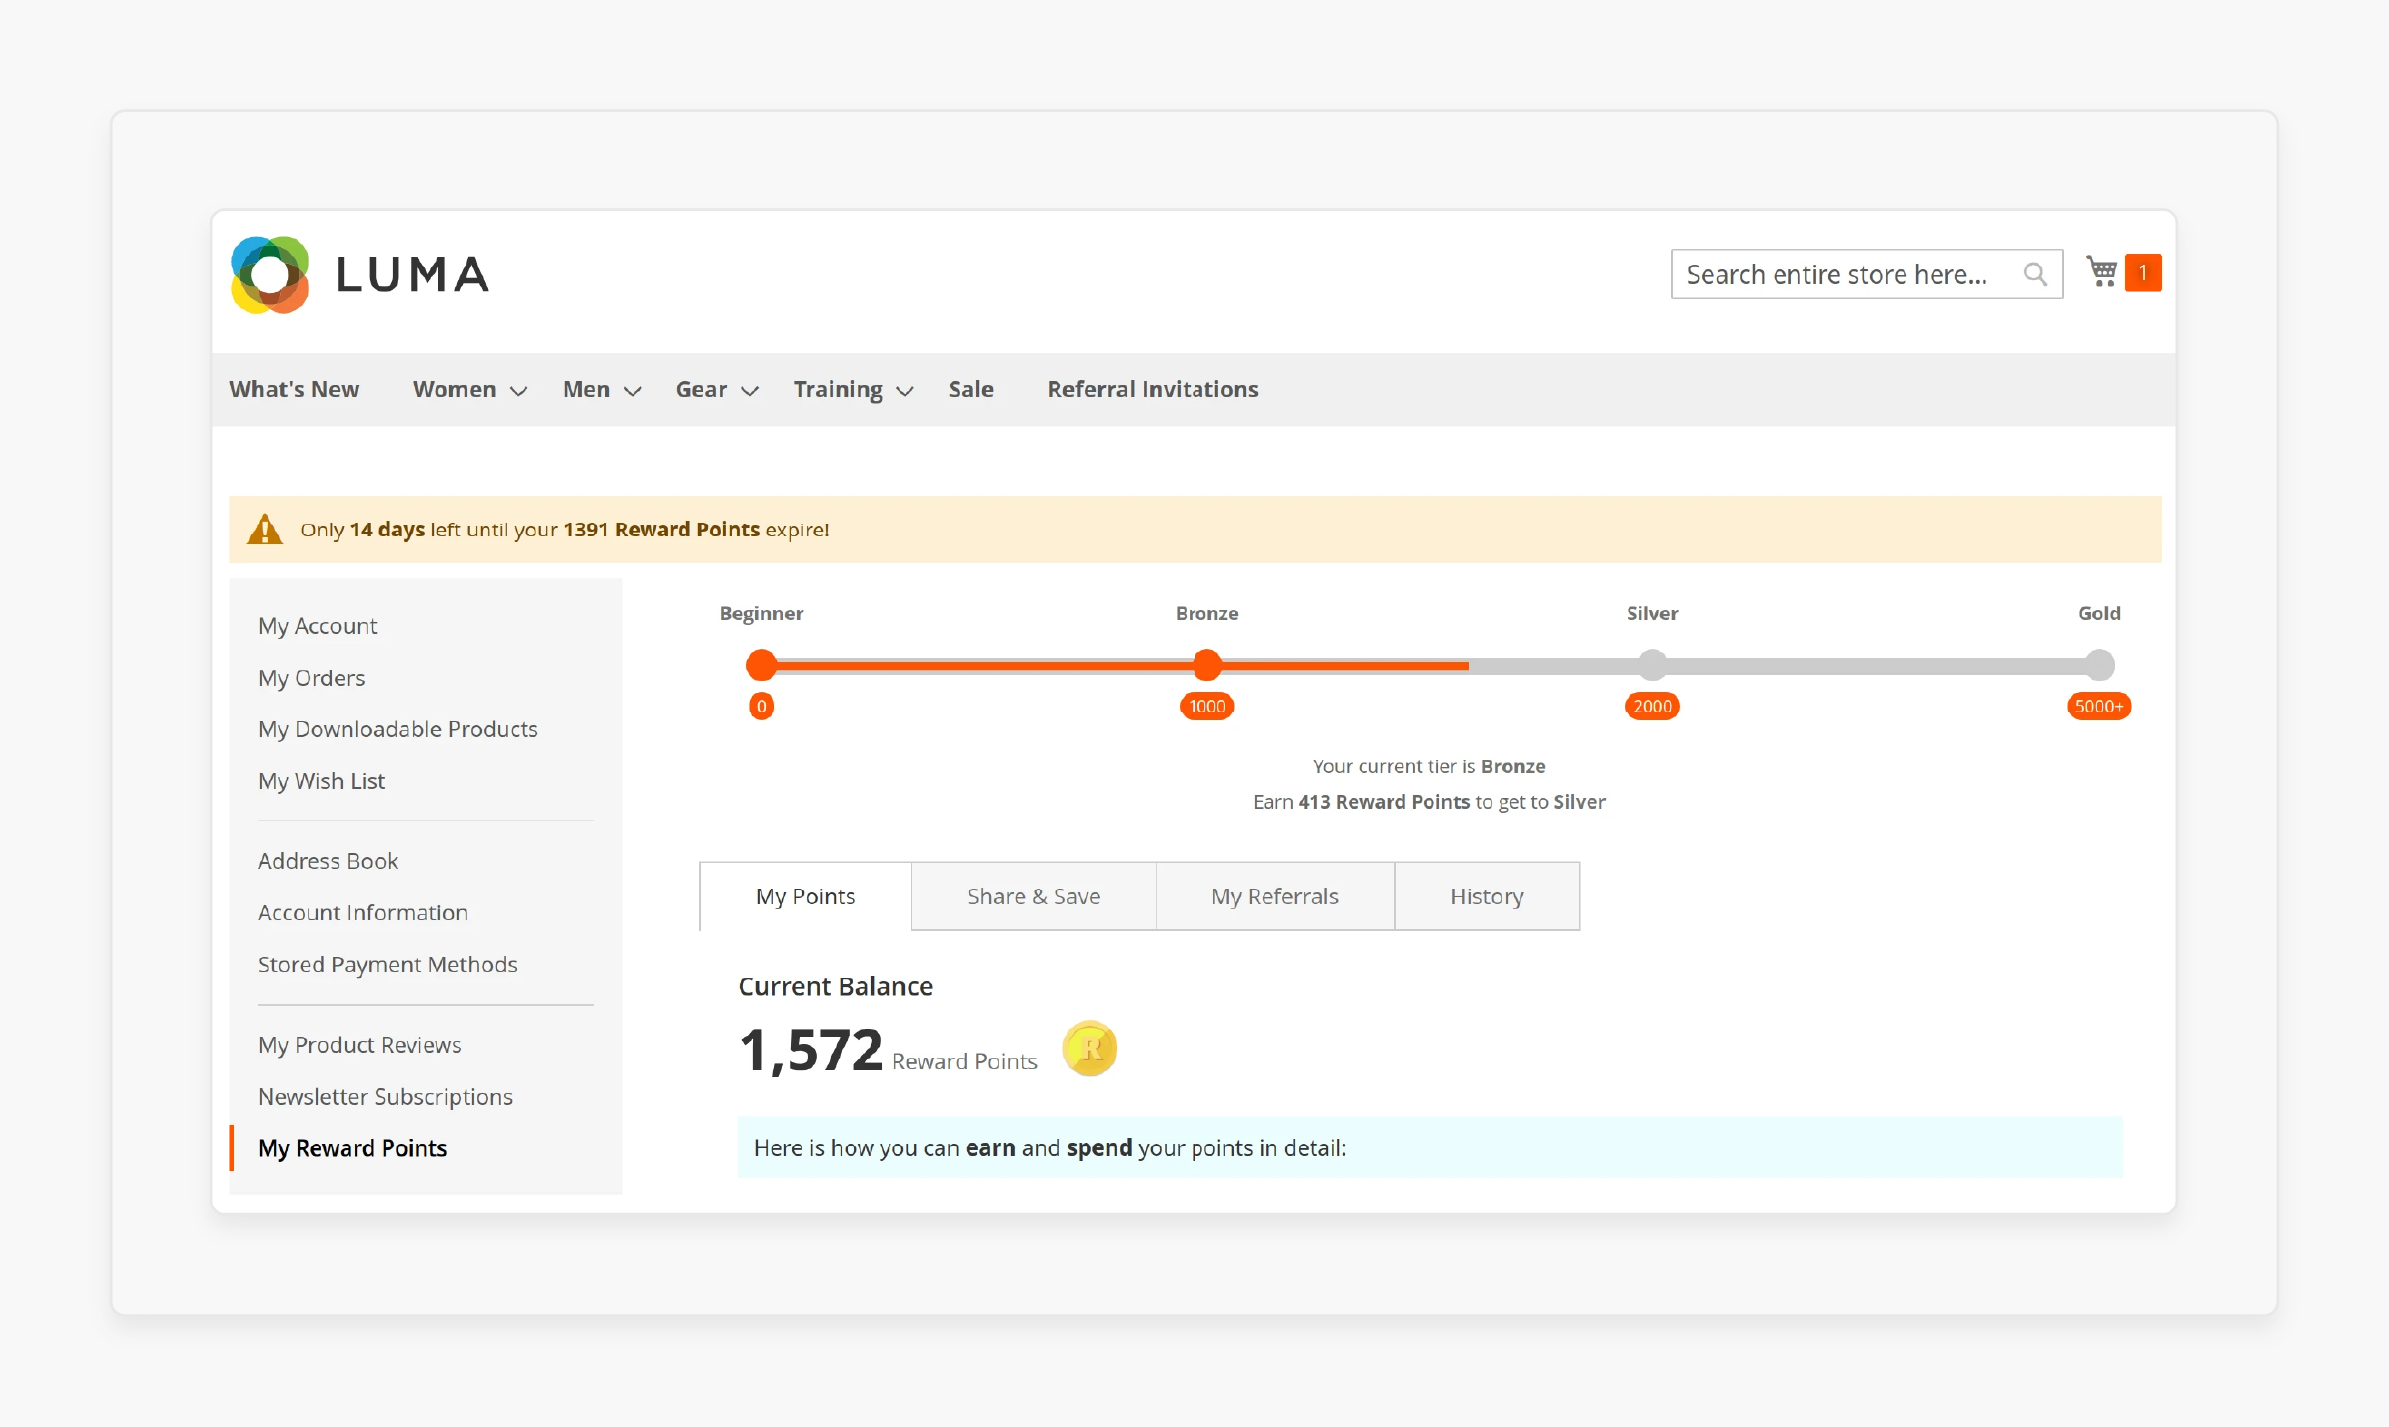
Task: Click the 1000 points badge
Action: click(1207, 706)
